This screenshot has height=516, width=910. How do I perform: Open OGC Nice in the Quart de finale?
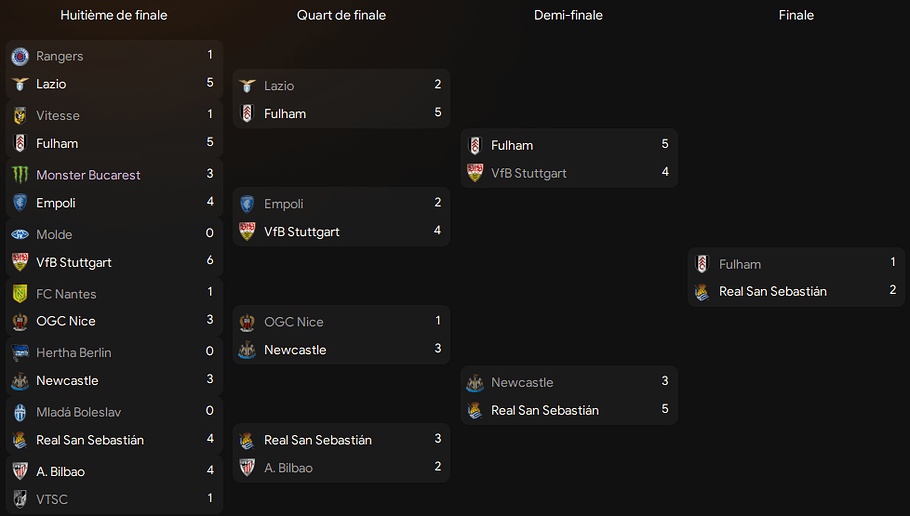(294, 322)
